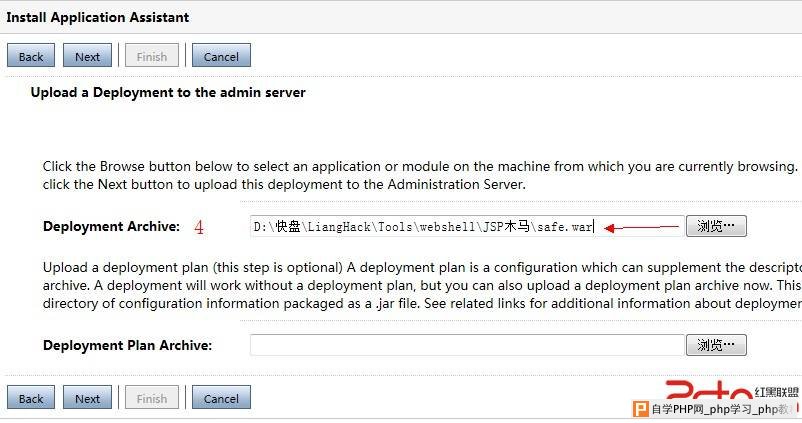Go back using the bottom Back button

coord(31,397)
